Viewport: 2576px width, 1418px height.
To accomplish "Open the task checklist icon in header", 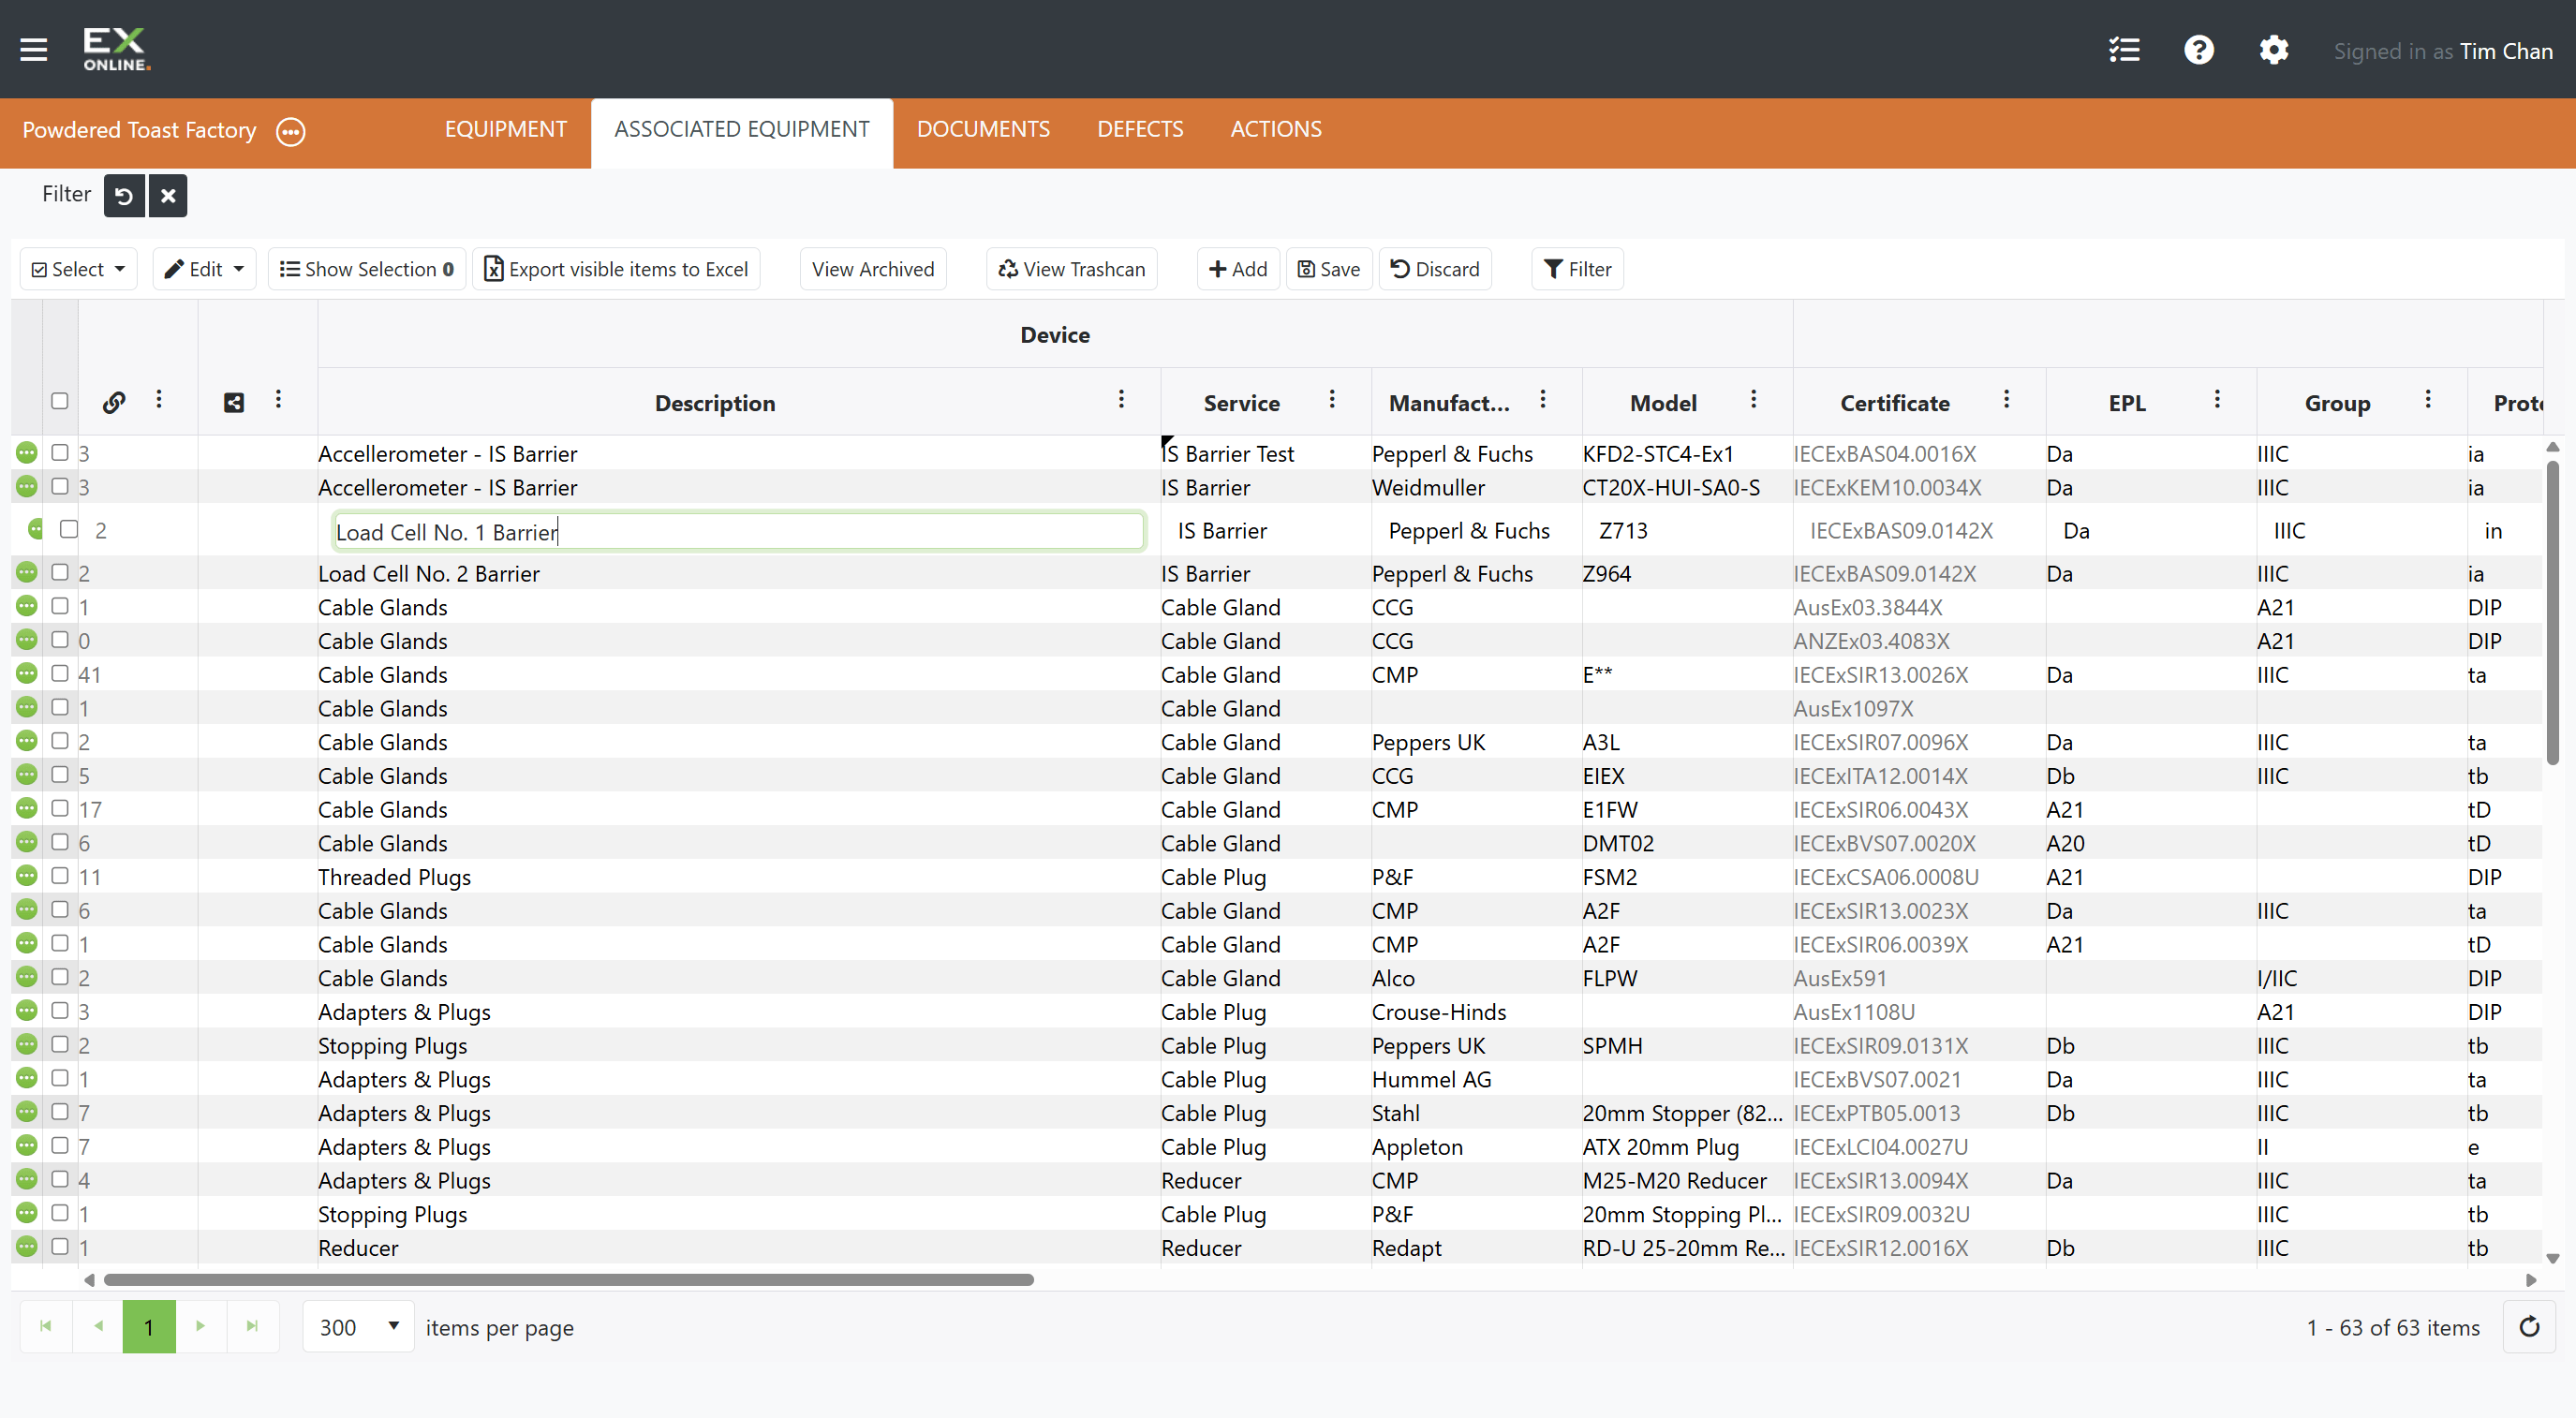I will click(x=2124, y=50).
